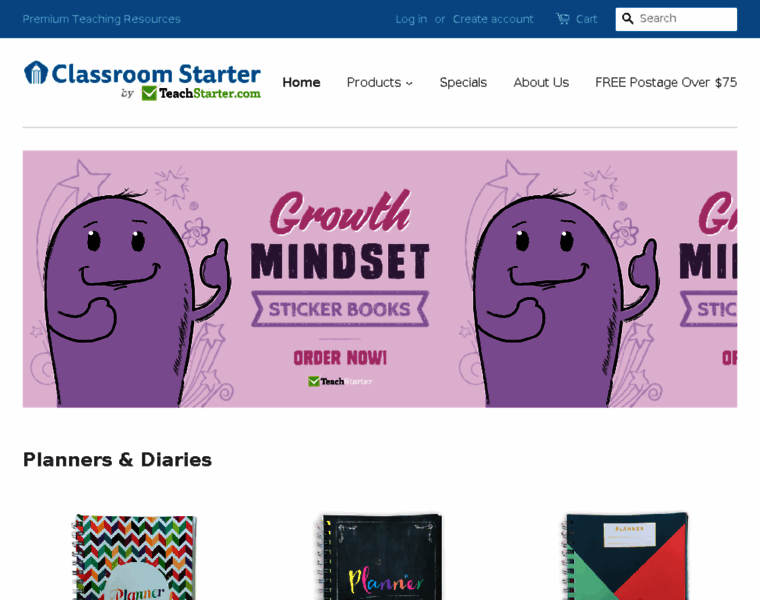This screenshot has height=600, width=760.
Task: Click the Growth Mindset Sticker Books banner
Action: (380, 279)
